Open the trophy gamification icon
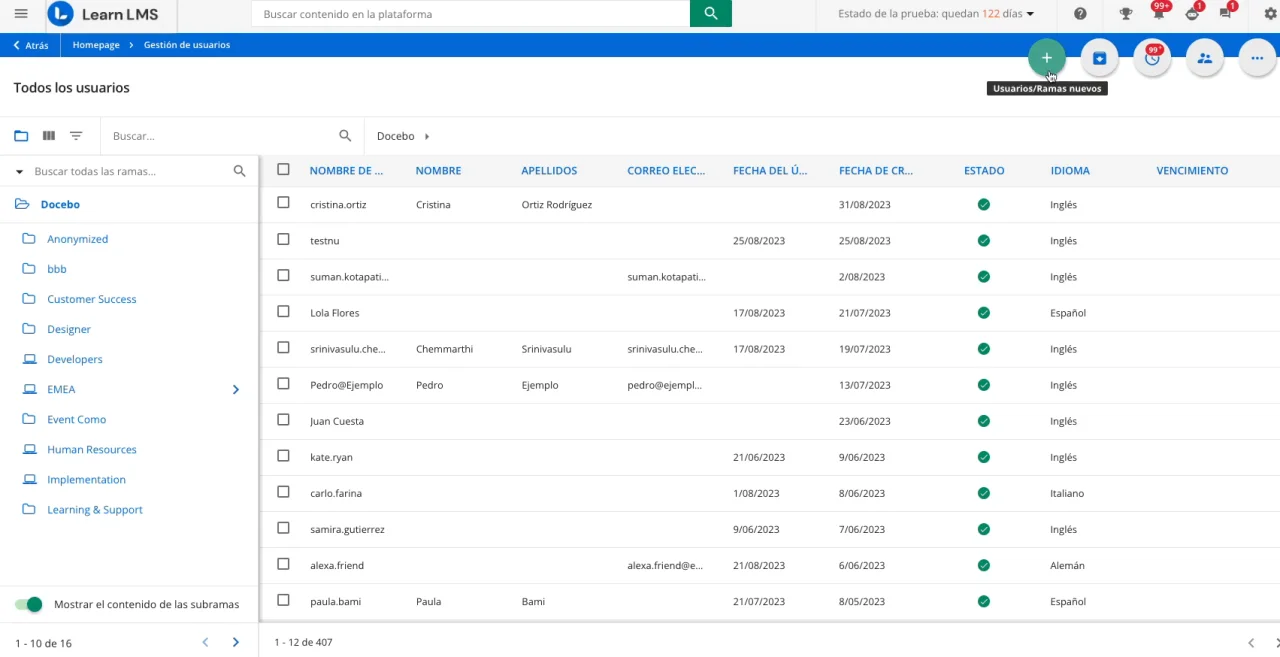The width and height of the screenshot is (1280, 657). [1126, 14]
